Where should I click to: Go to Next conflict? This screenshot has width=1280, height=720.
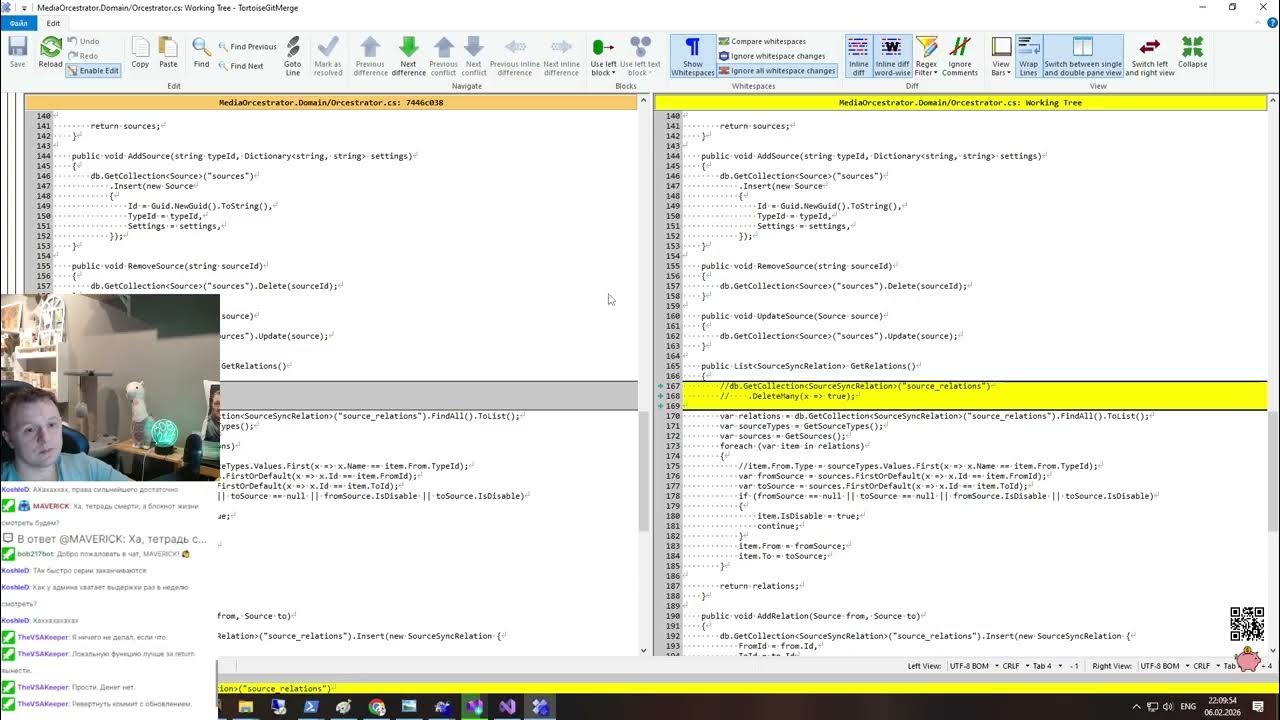point(474,56)
